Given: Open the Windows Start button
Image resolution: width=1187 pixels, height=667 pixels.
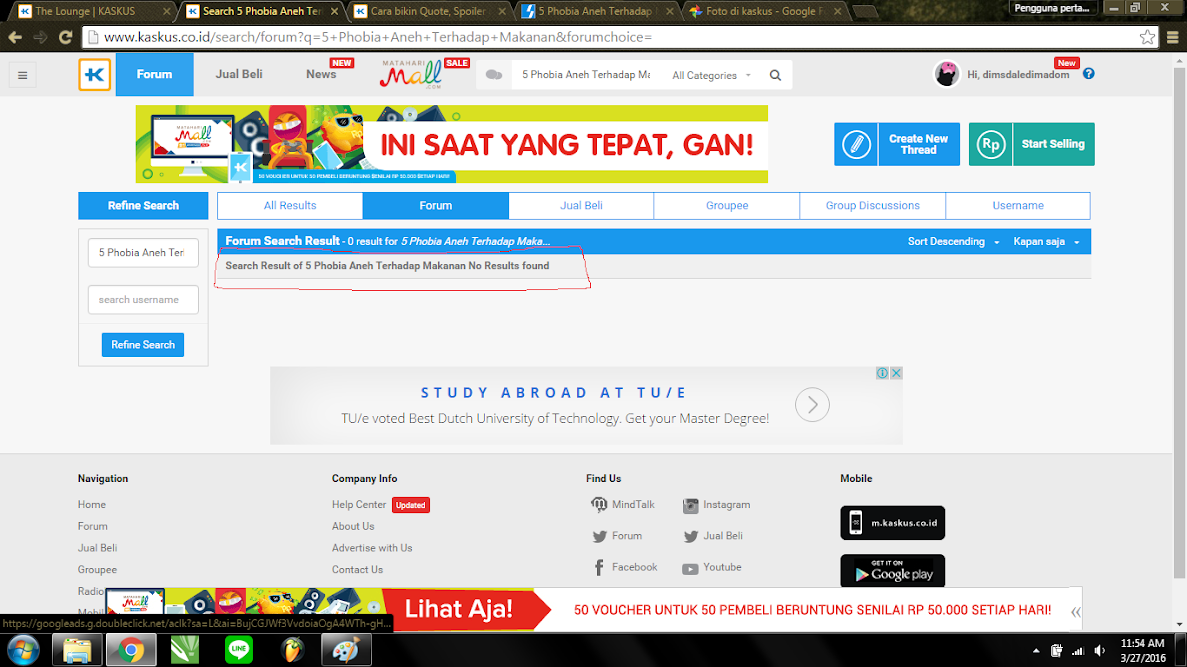Looking at the screenshot, I should pyautogui.click(x=23, y=650).
